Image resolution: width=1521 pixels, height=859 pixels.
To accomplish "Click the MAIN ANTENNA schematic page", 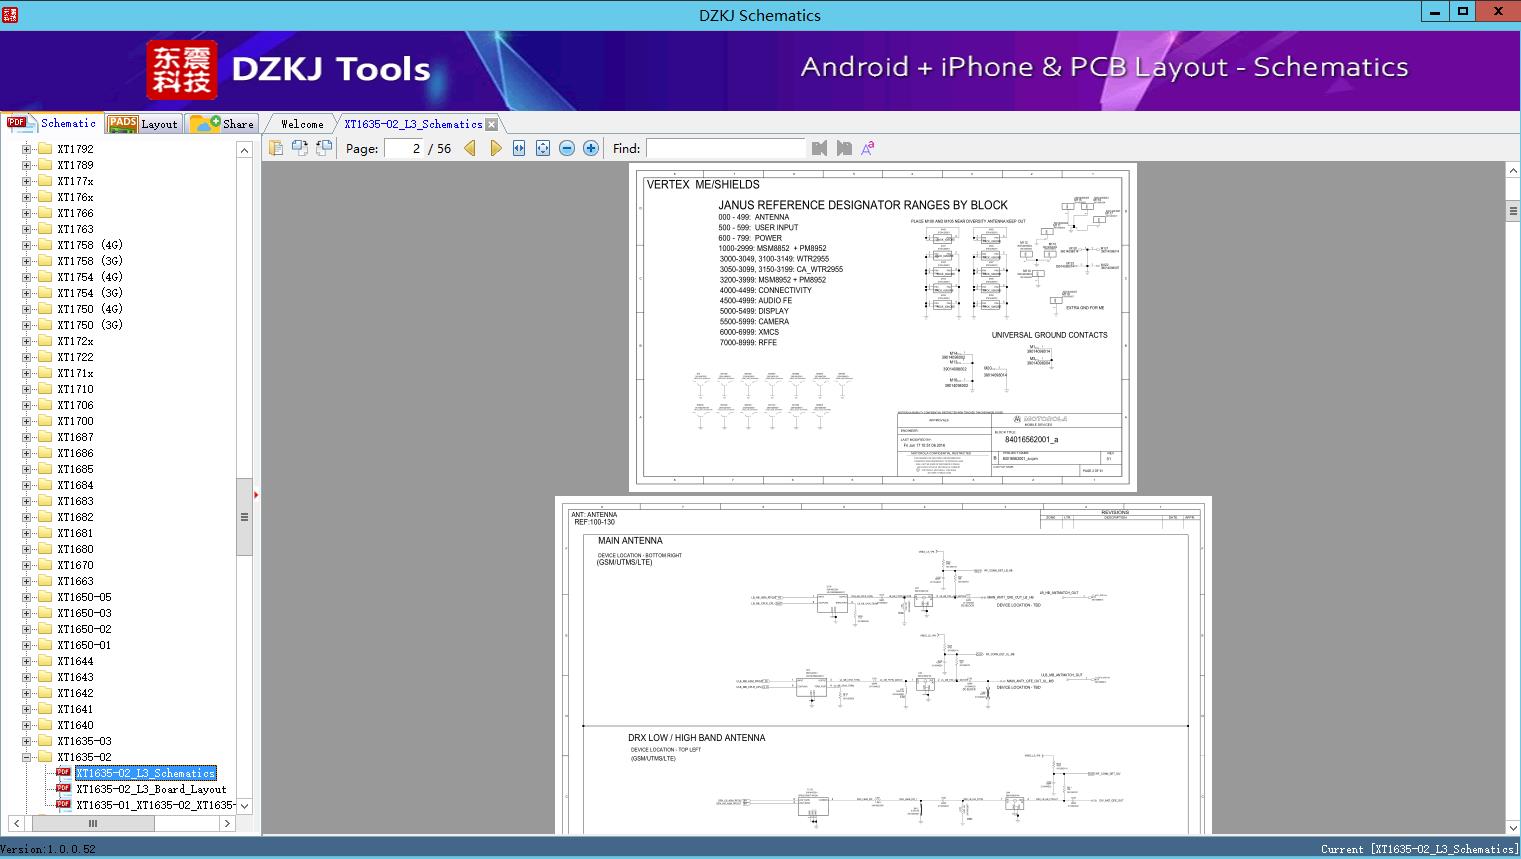I will 883,665.
